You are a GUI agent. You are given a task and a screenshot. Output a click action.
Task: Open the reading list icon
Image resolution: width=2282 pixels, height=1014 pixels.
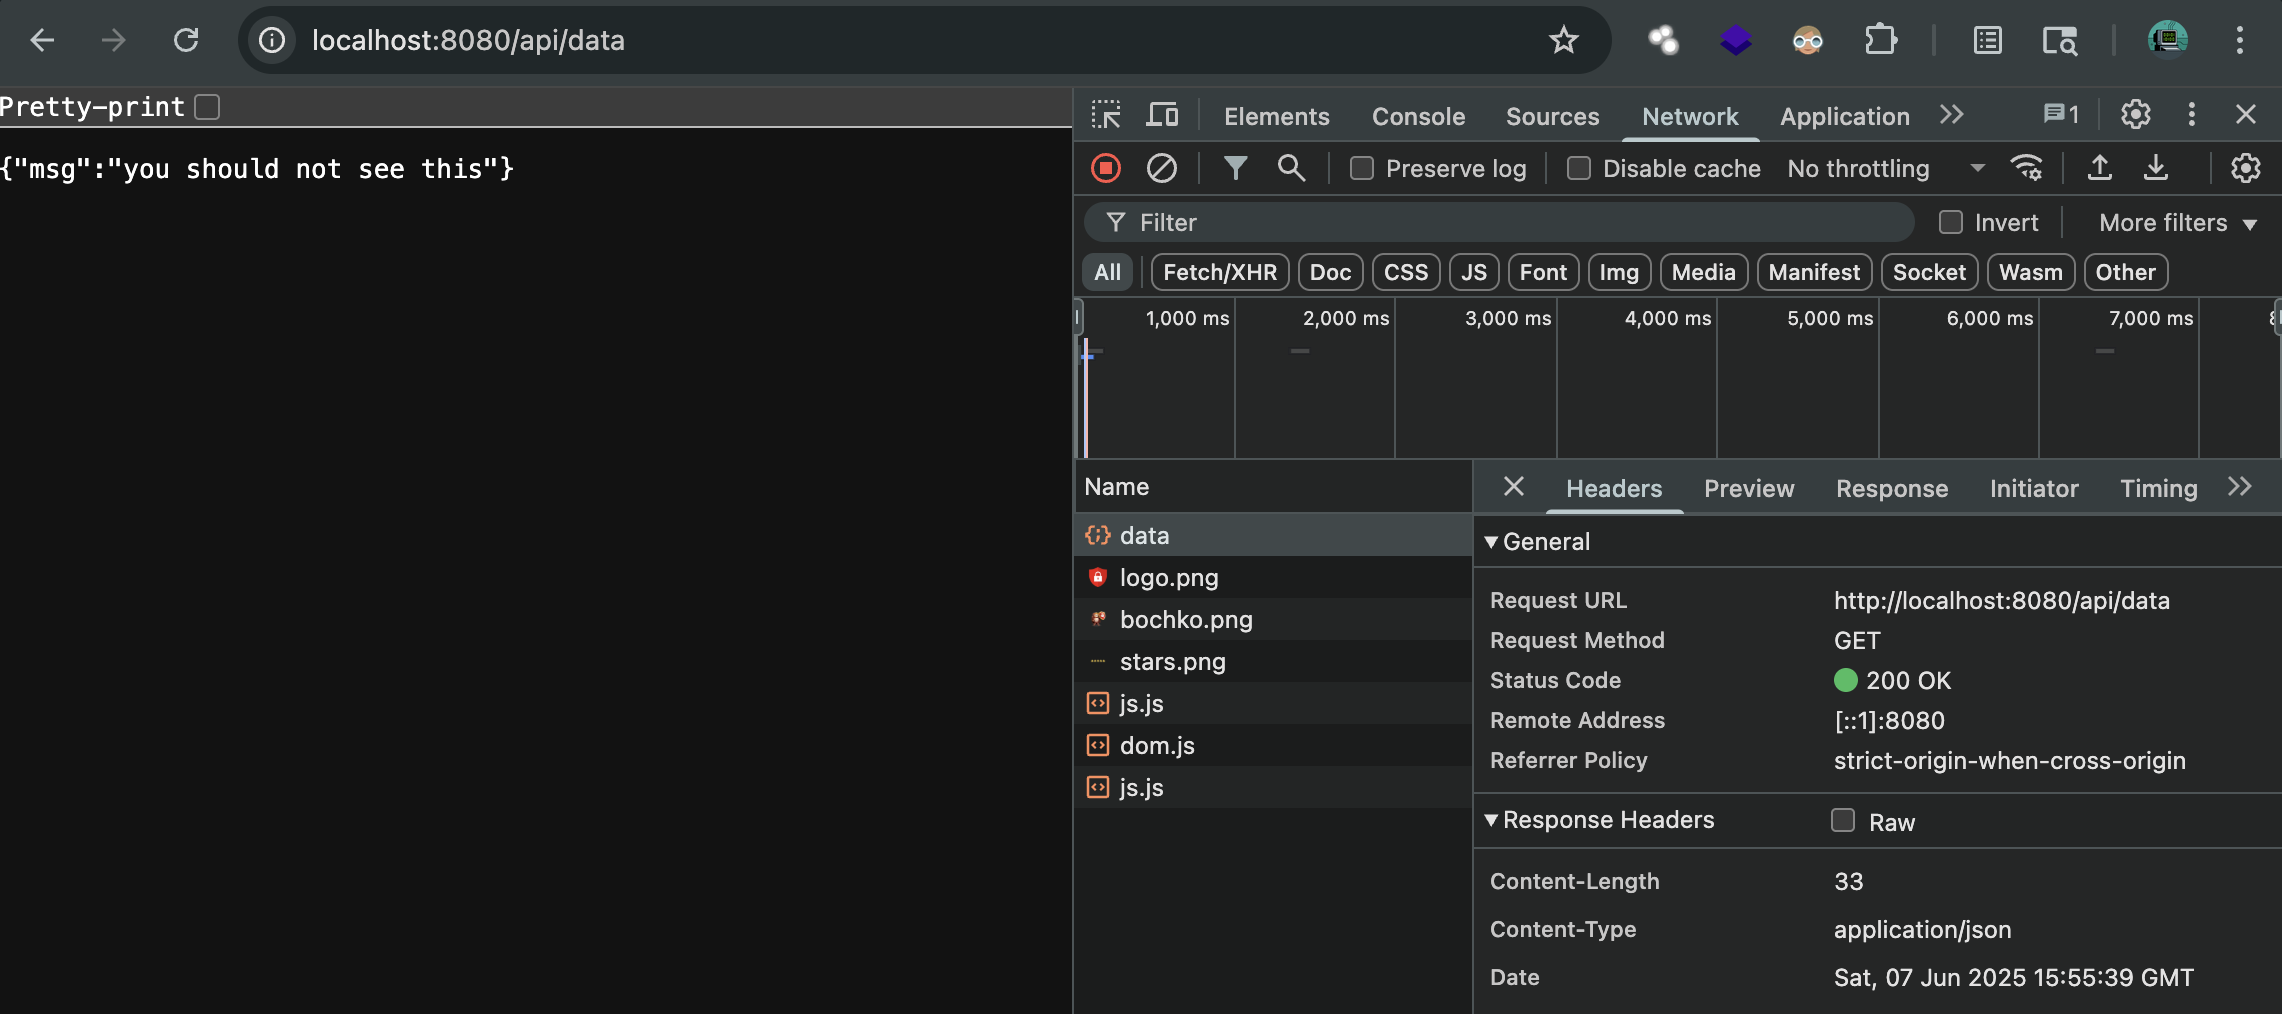click(1987, 40)
